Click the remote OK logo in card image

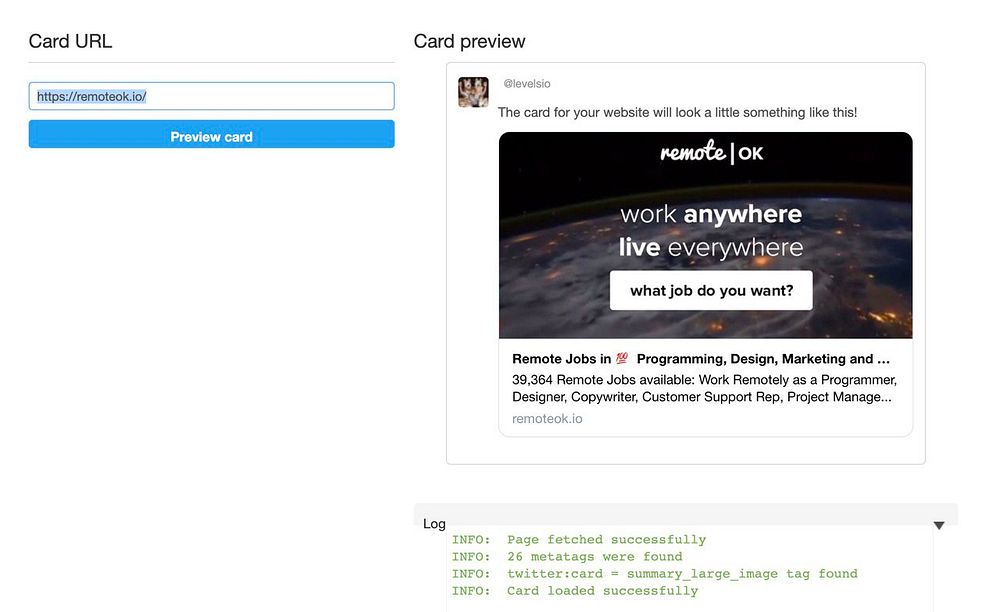point(711,153)
